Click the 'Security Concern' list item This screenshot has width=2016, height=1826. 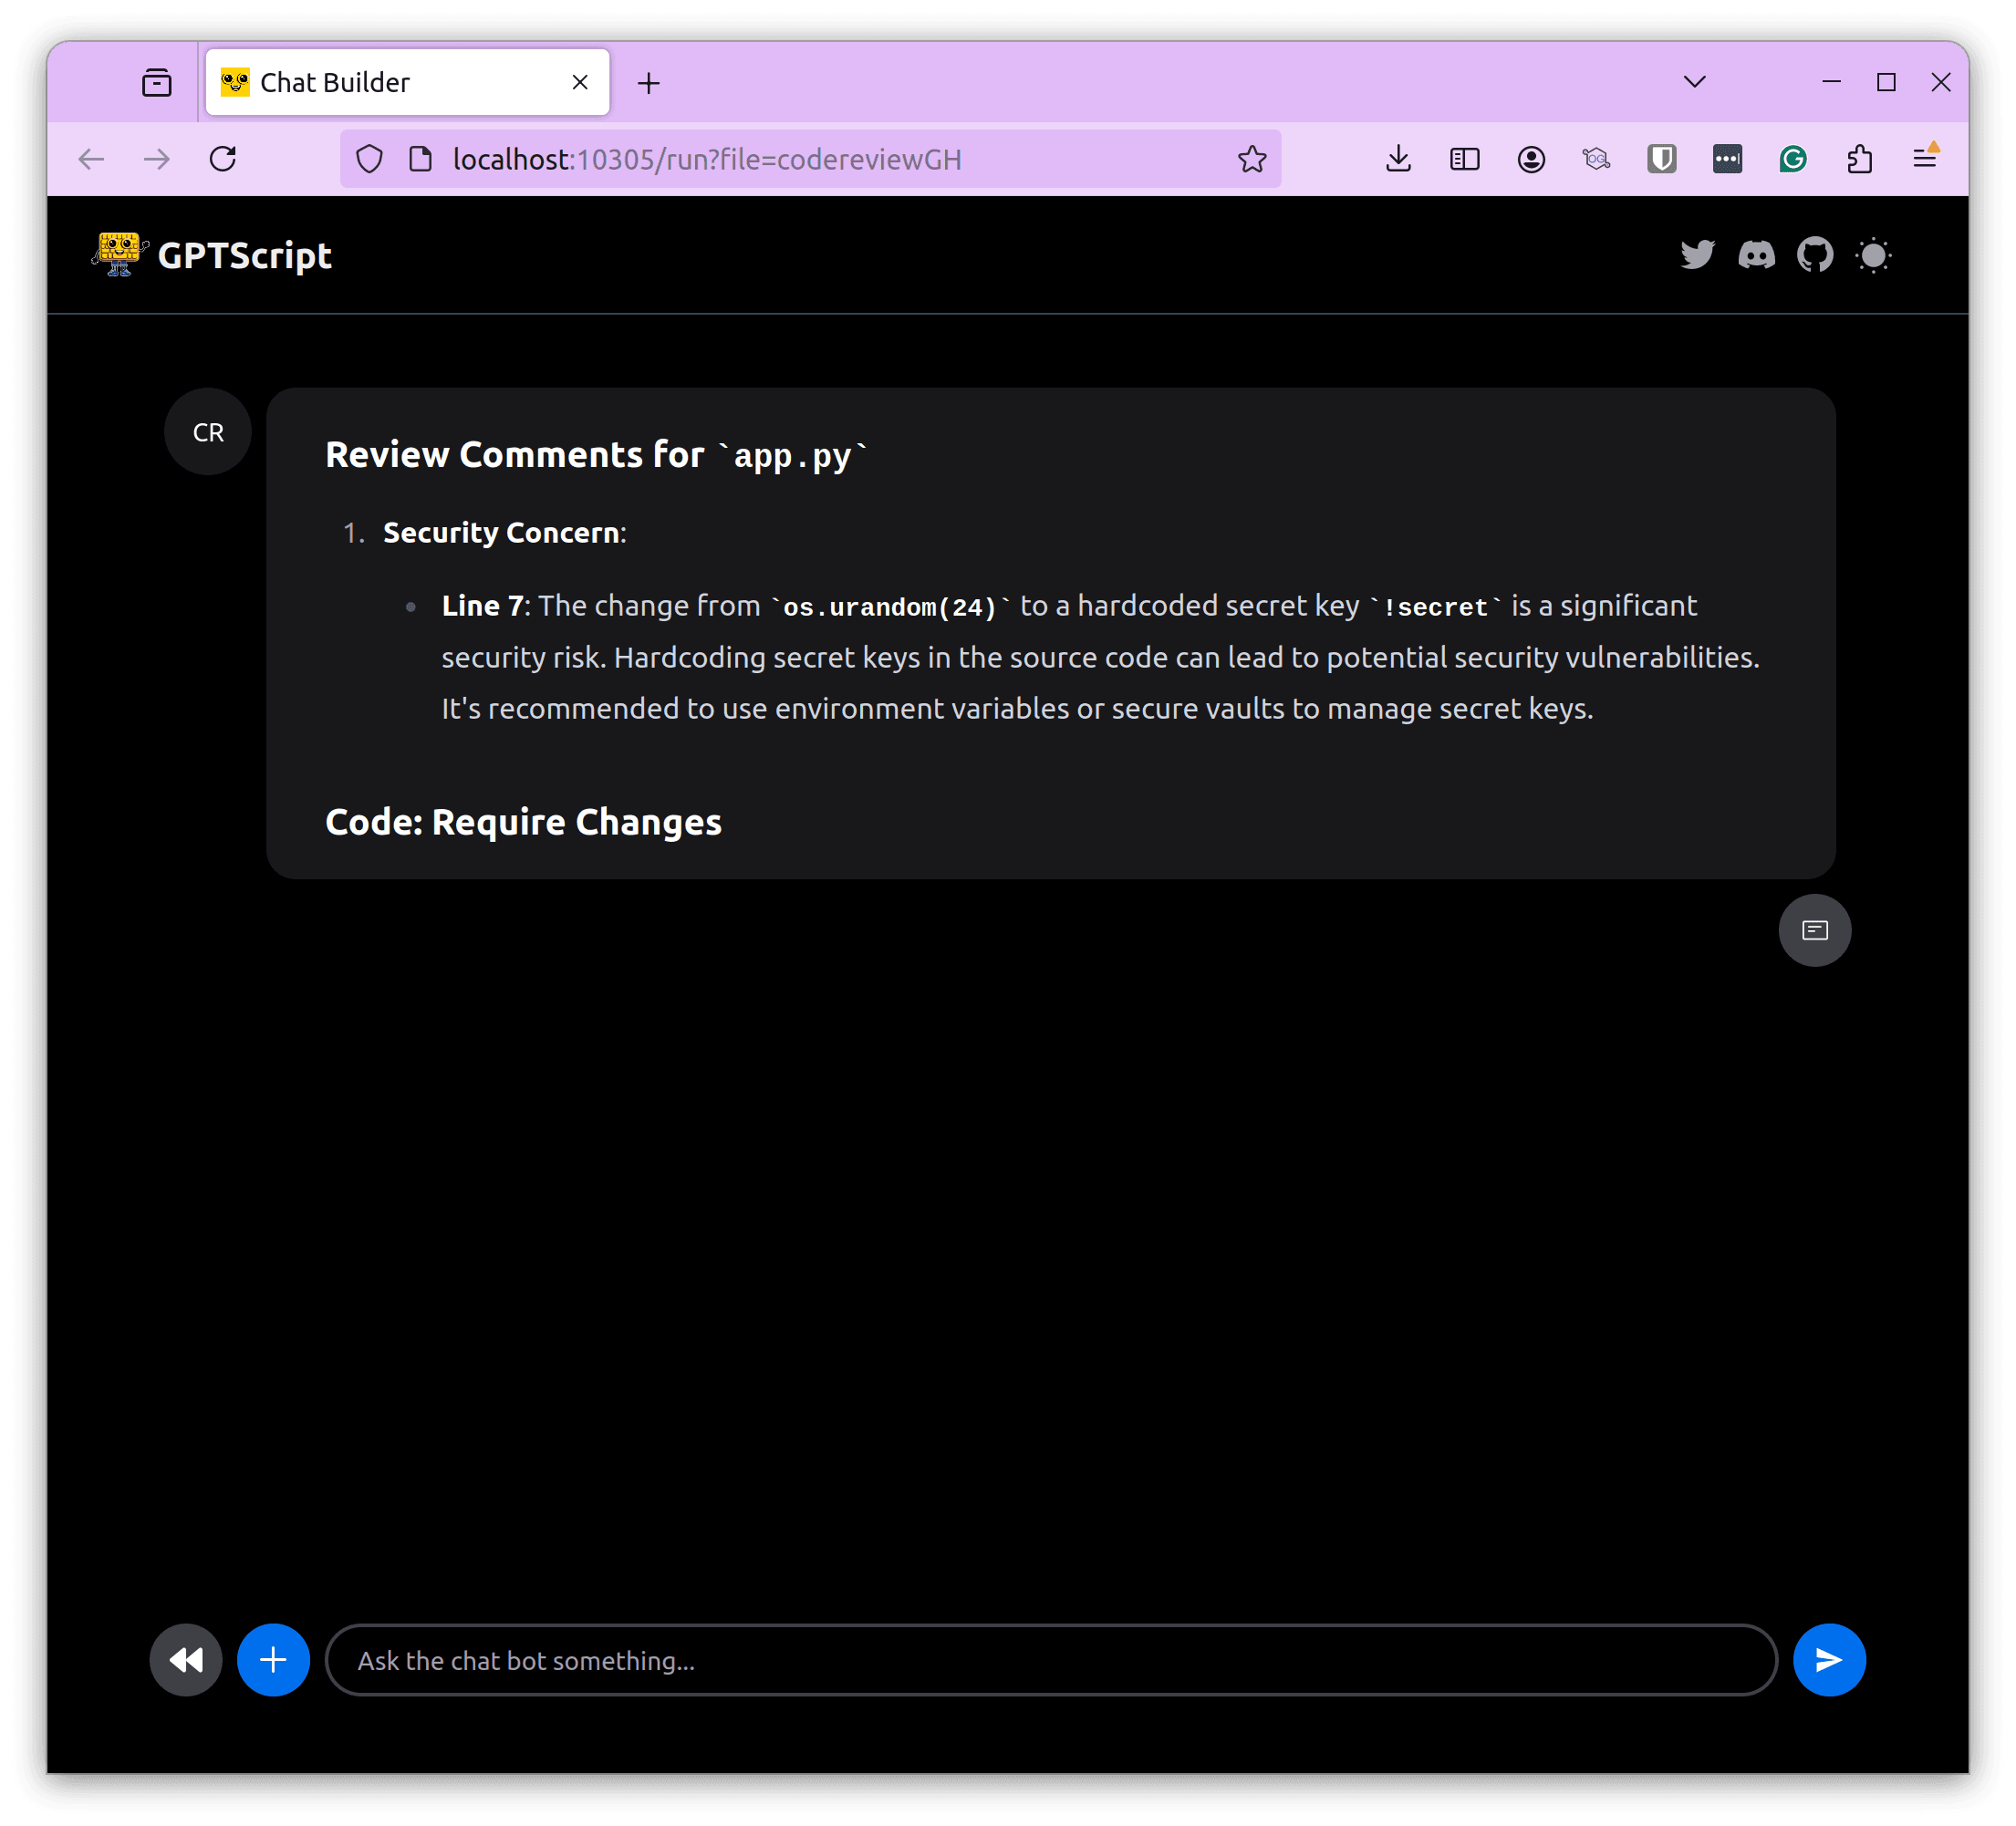click(x=504, y=533)
